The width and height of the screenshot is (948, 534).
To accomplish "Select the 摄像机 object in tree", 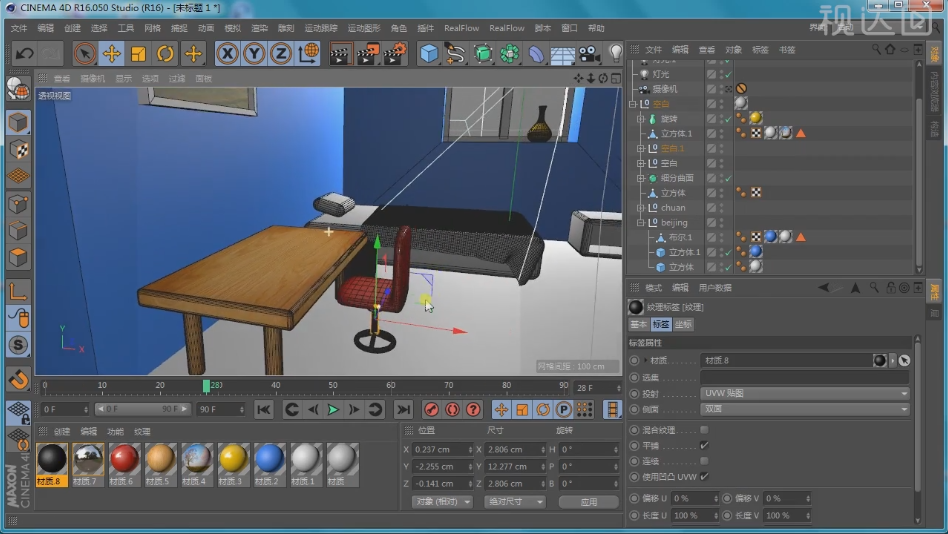I will click(x=664, y=89).
